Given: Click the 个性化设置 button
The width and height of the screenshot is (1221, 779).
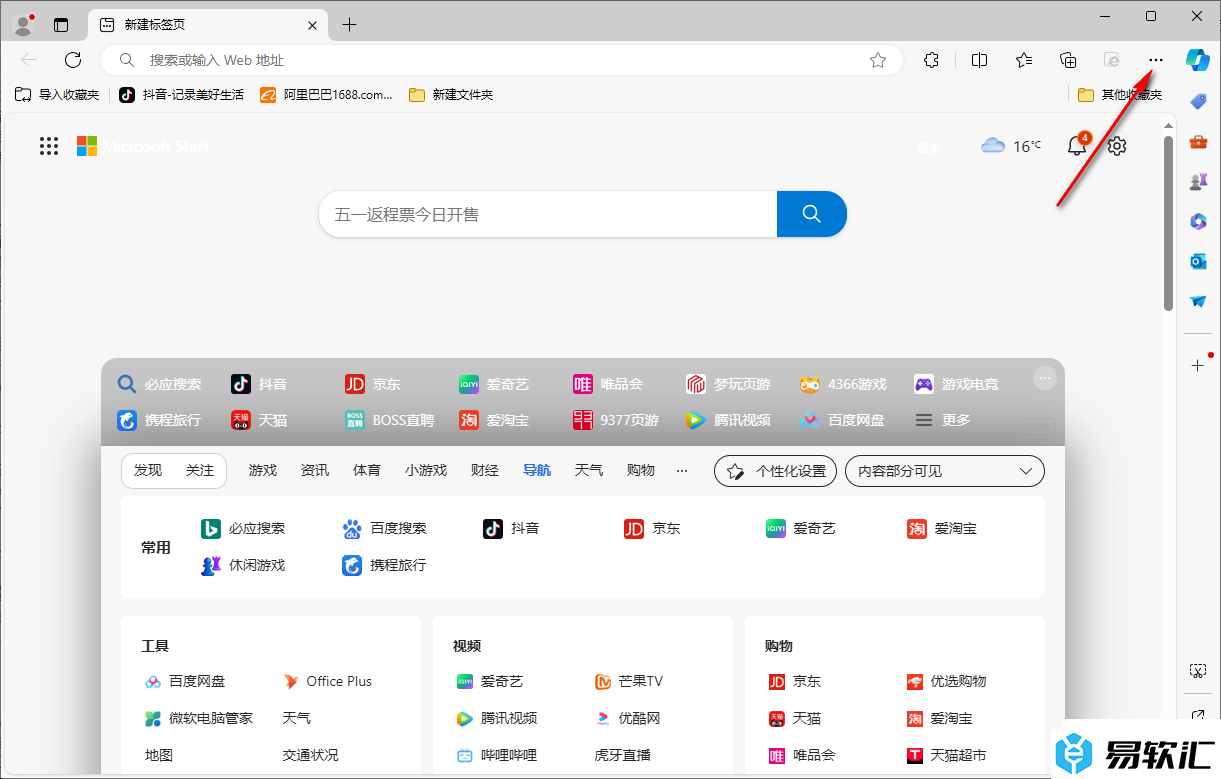Looking at the screenshot, I should 776,471.
